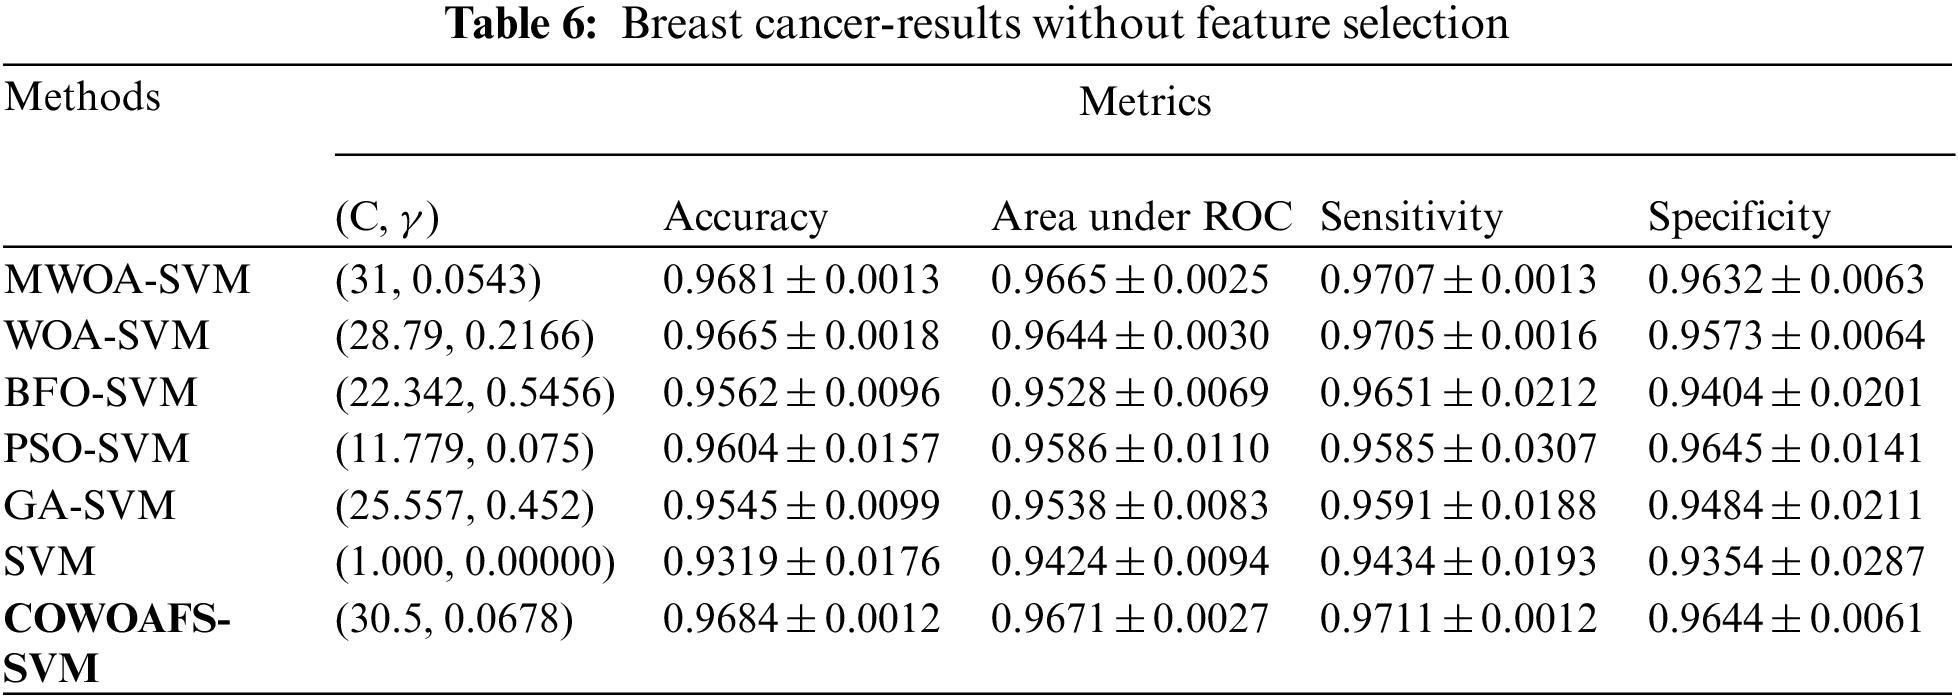Viewport: 1958px width, 700px height.
Task: Select the (C, γ) column header
Action: pyautogui.click(x=387, y=219)
